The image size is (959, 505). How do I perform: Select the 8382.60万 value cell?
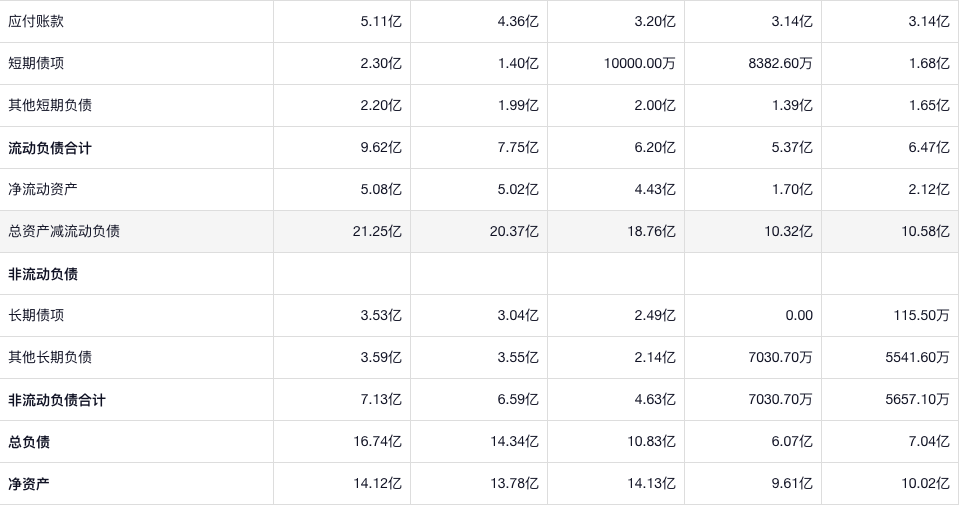(x=780, y=63)
